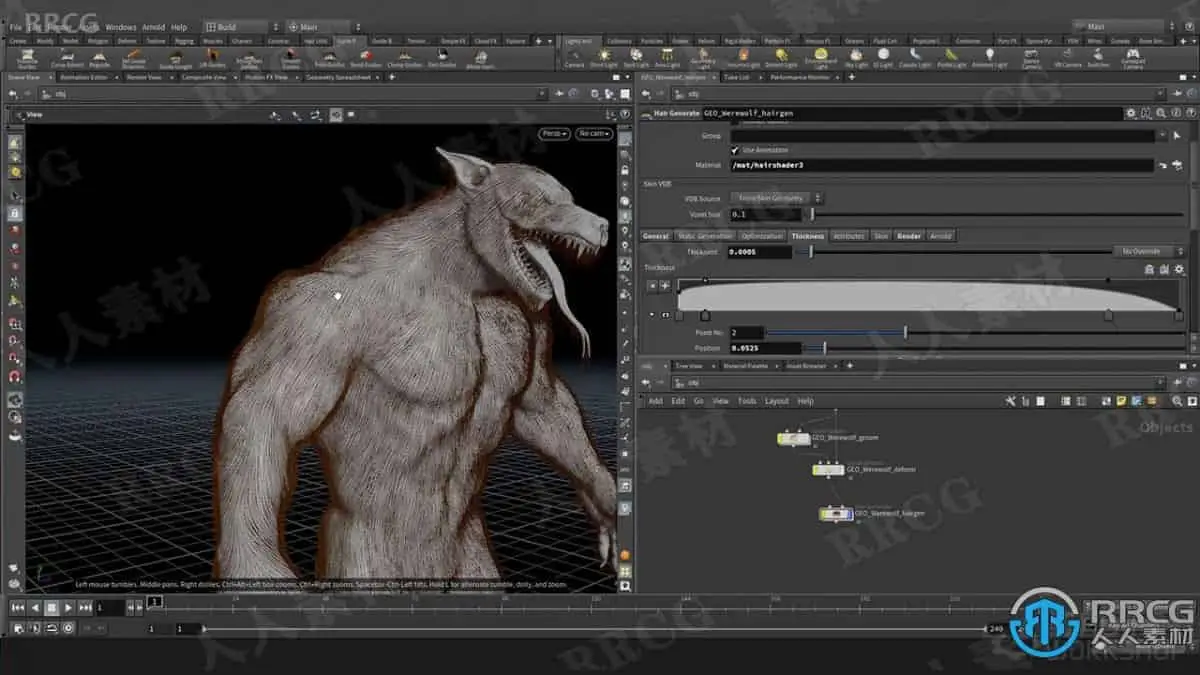Screen dimensions: 1200x675
Task: Open the No Override thickness dropdown
Action: 1152,252
